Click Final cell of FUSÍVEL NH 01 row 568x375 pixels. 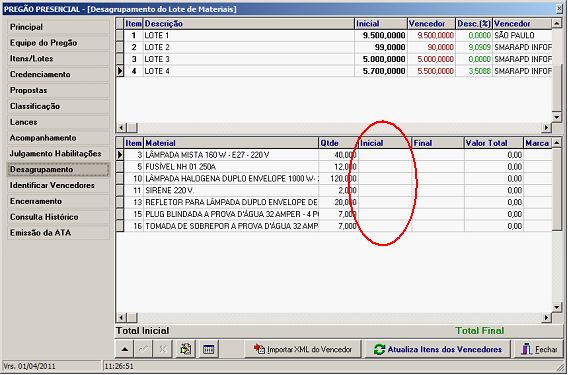click(438, 167)
